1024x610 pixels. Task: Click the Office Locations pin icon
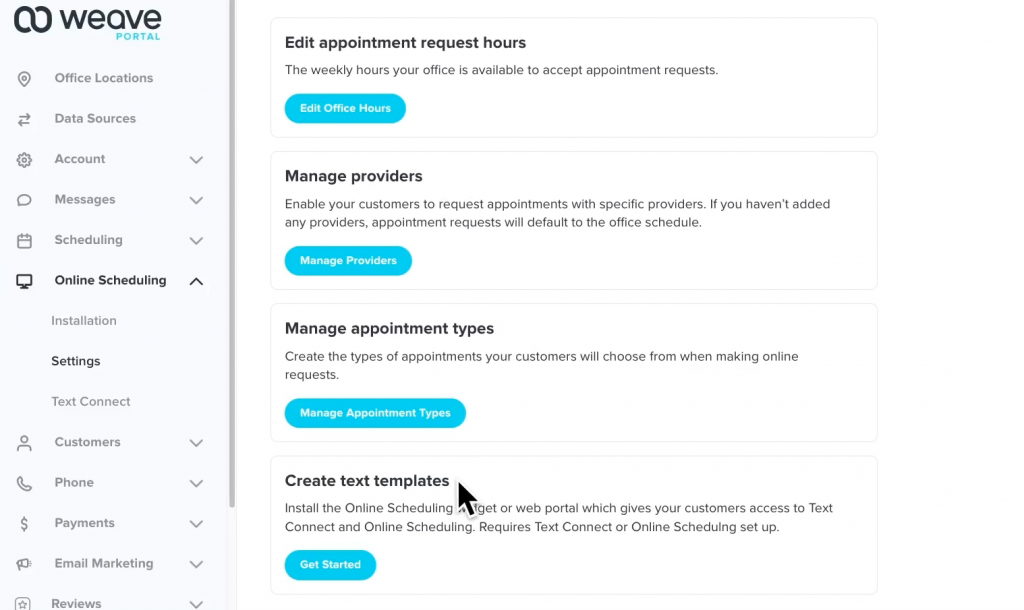click(24, 78)
